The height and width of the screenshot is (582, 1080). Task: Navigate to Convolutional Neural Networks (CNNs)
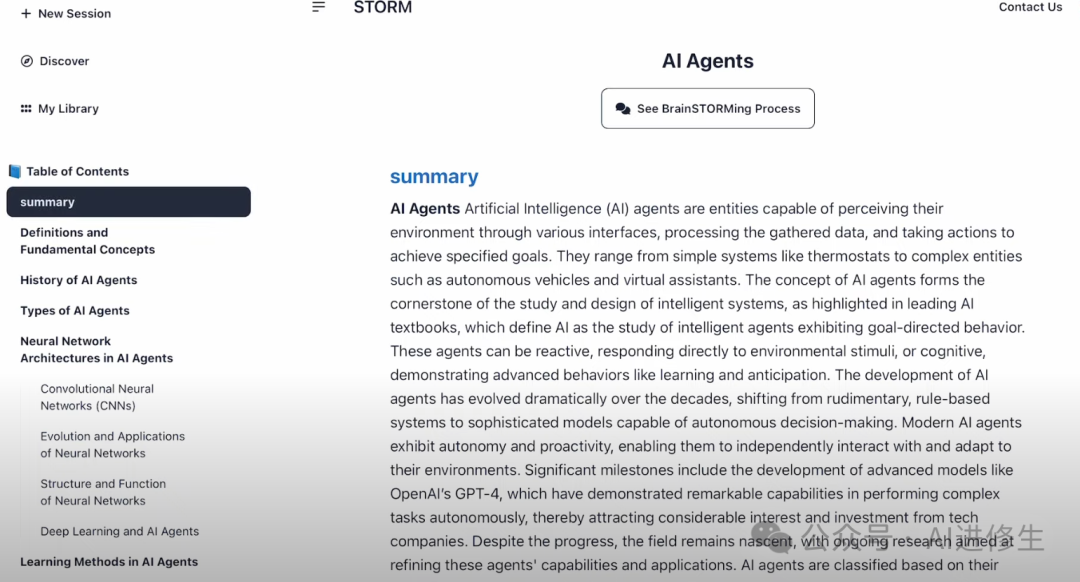coord(97,397)
